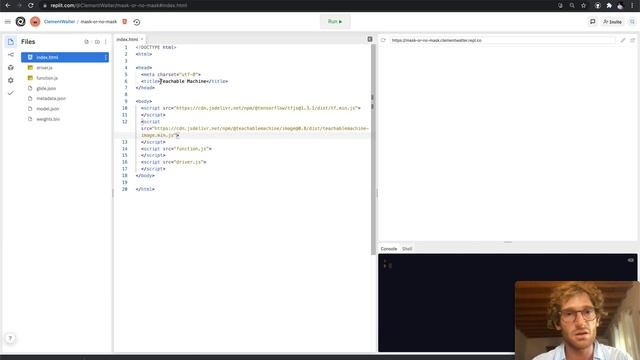Image resolution: width=640 pixels, height=360 pixels.
Task: Bookmark the page with the star icon
Action: 584,5
